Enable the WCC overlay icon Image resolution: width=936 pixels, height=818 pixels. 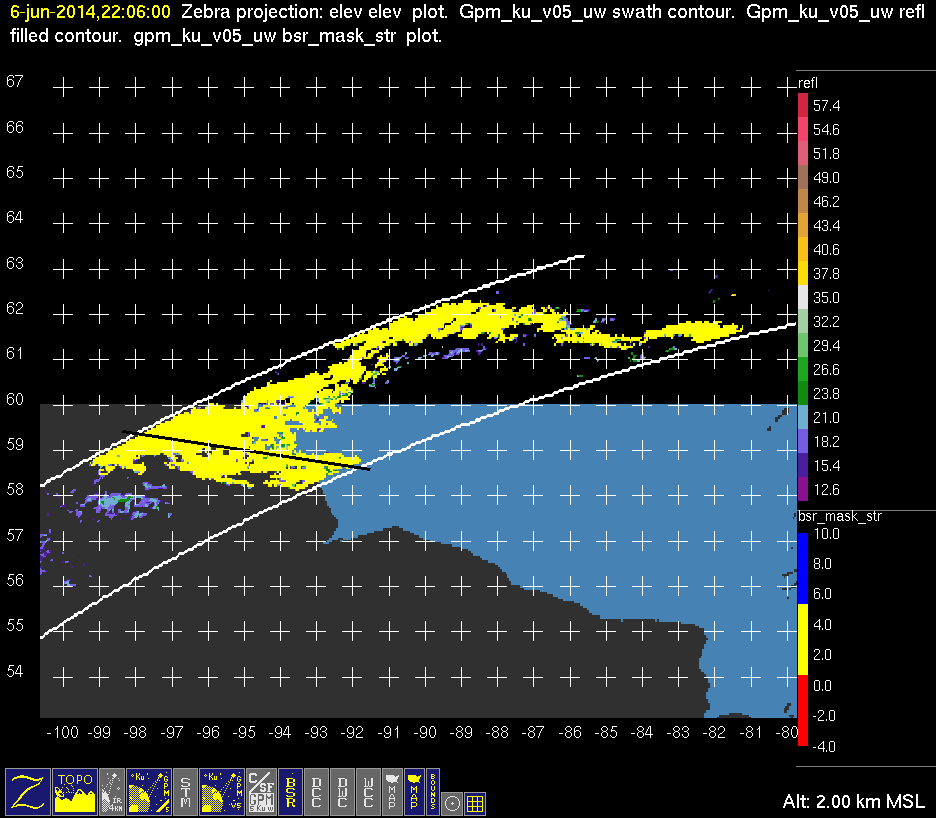point(369,791)
